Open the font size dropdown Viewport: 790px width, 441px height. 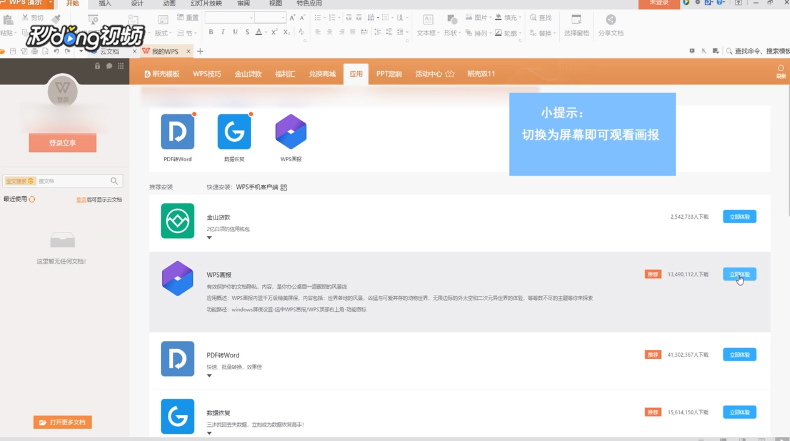(x=283, y=18)
